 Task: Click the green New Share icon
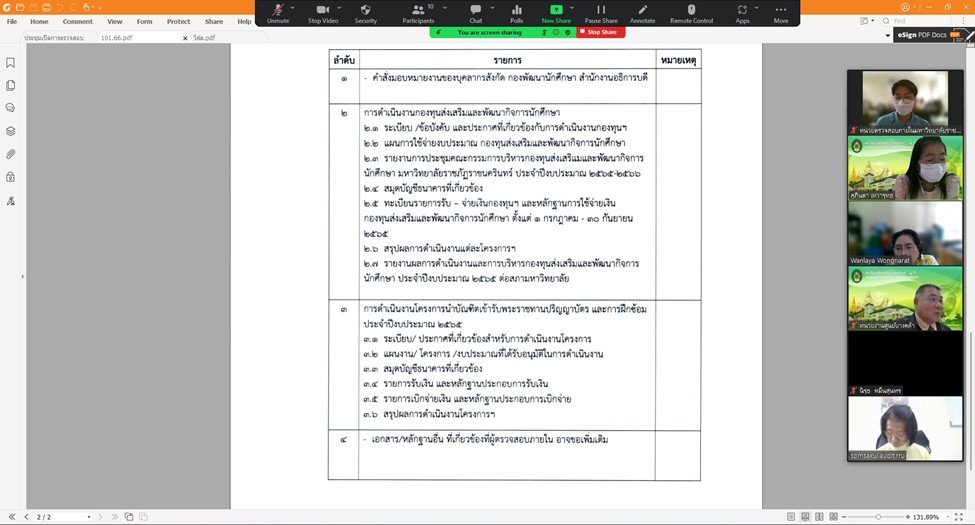556,9
